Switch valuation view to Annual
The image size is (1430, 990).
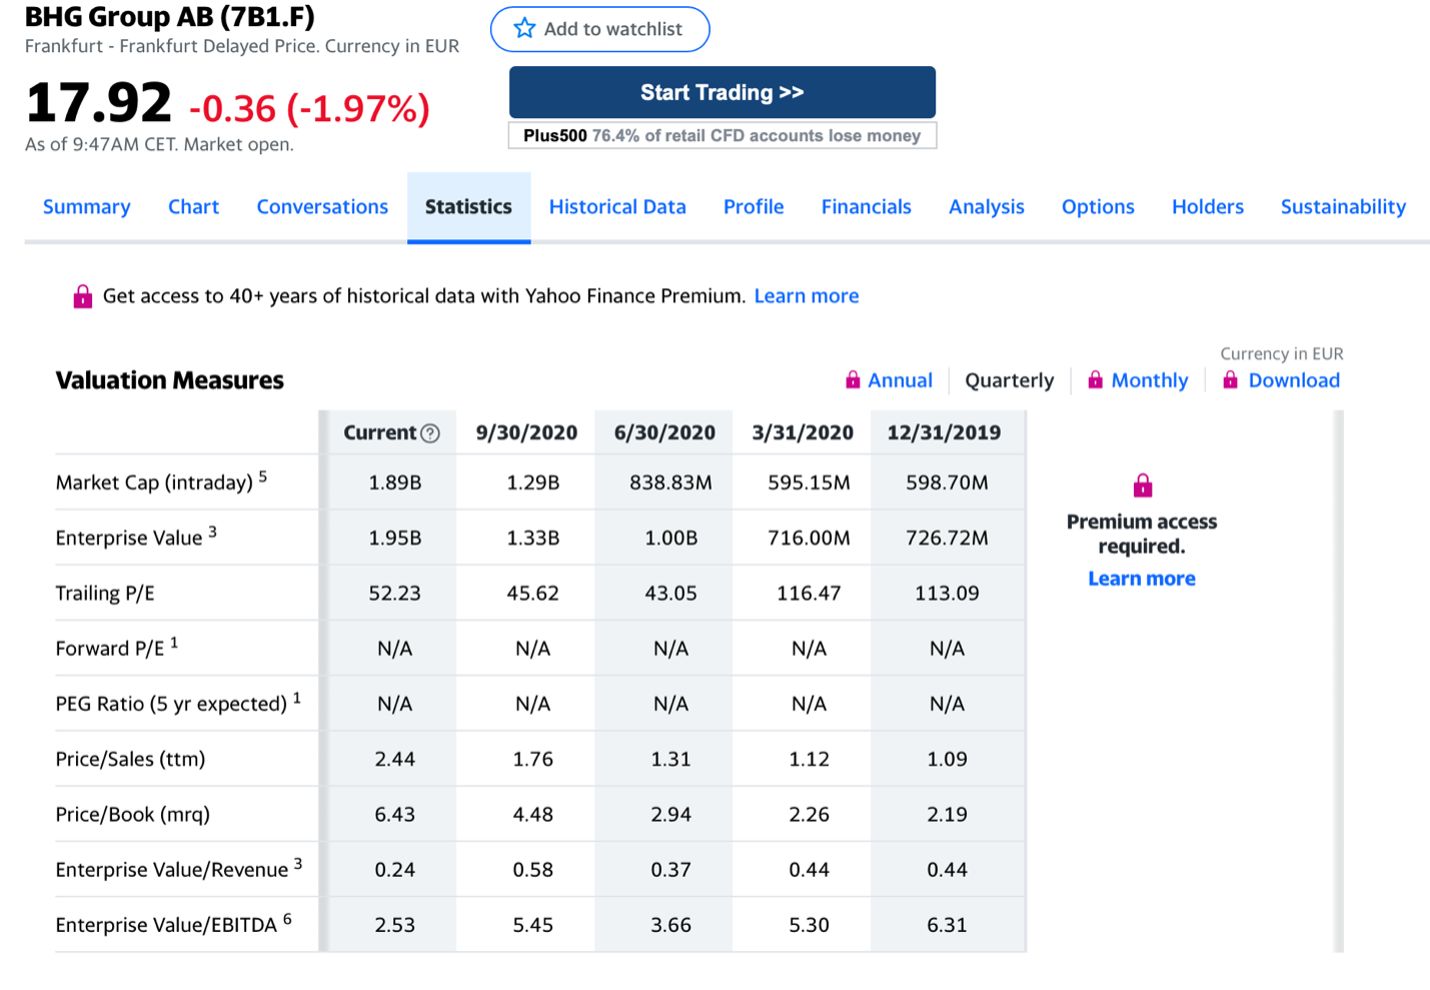click(899, 381)
